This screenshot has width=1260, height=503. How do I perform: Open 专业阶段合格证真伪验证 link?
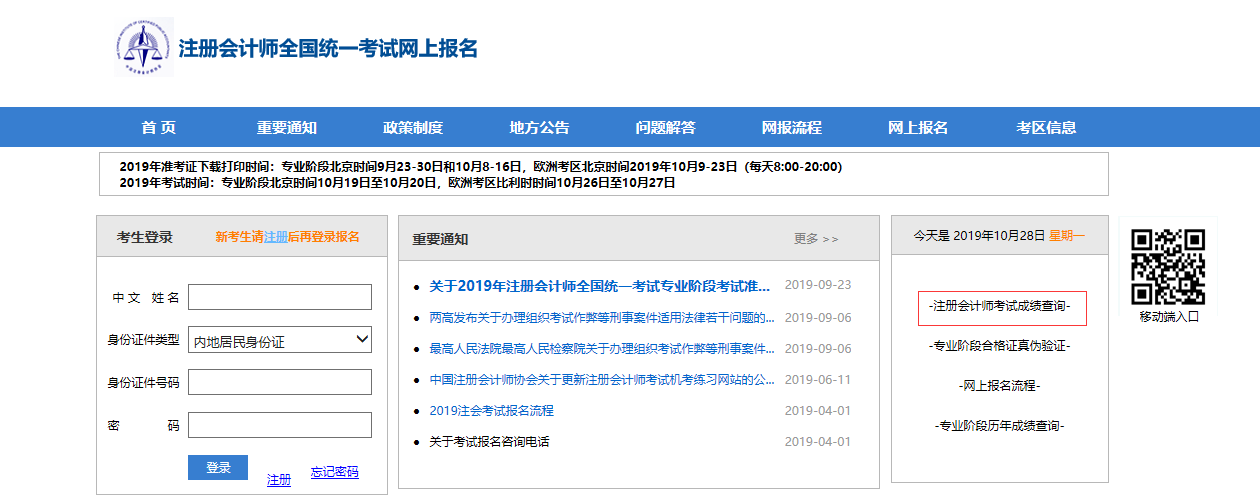(x=1000, y=346)
